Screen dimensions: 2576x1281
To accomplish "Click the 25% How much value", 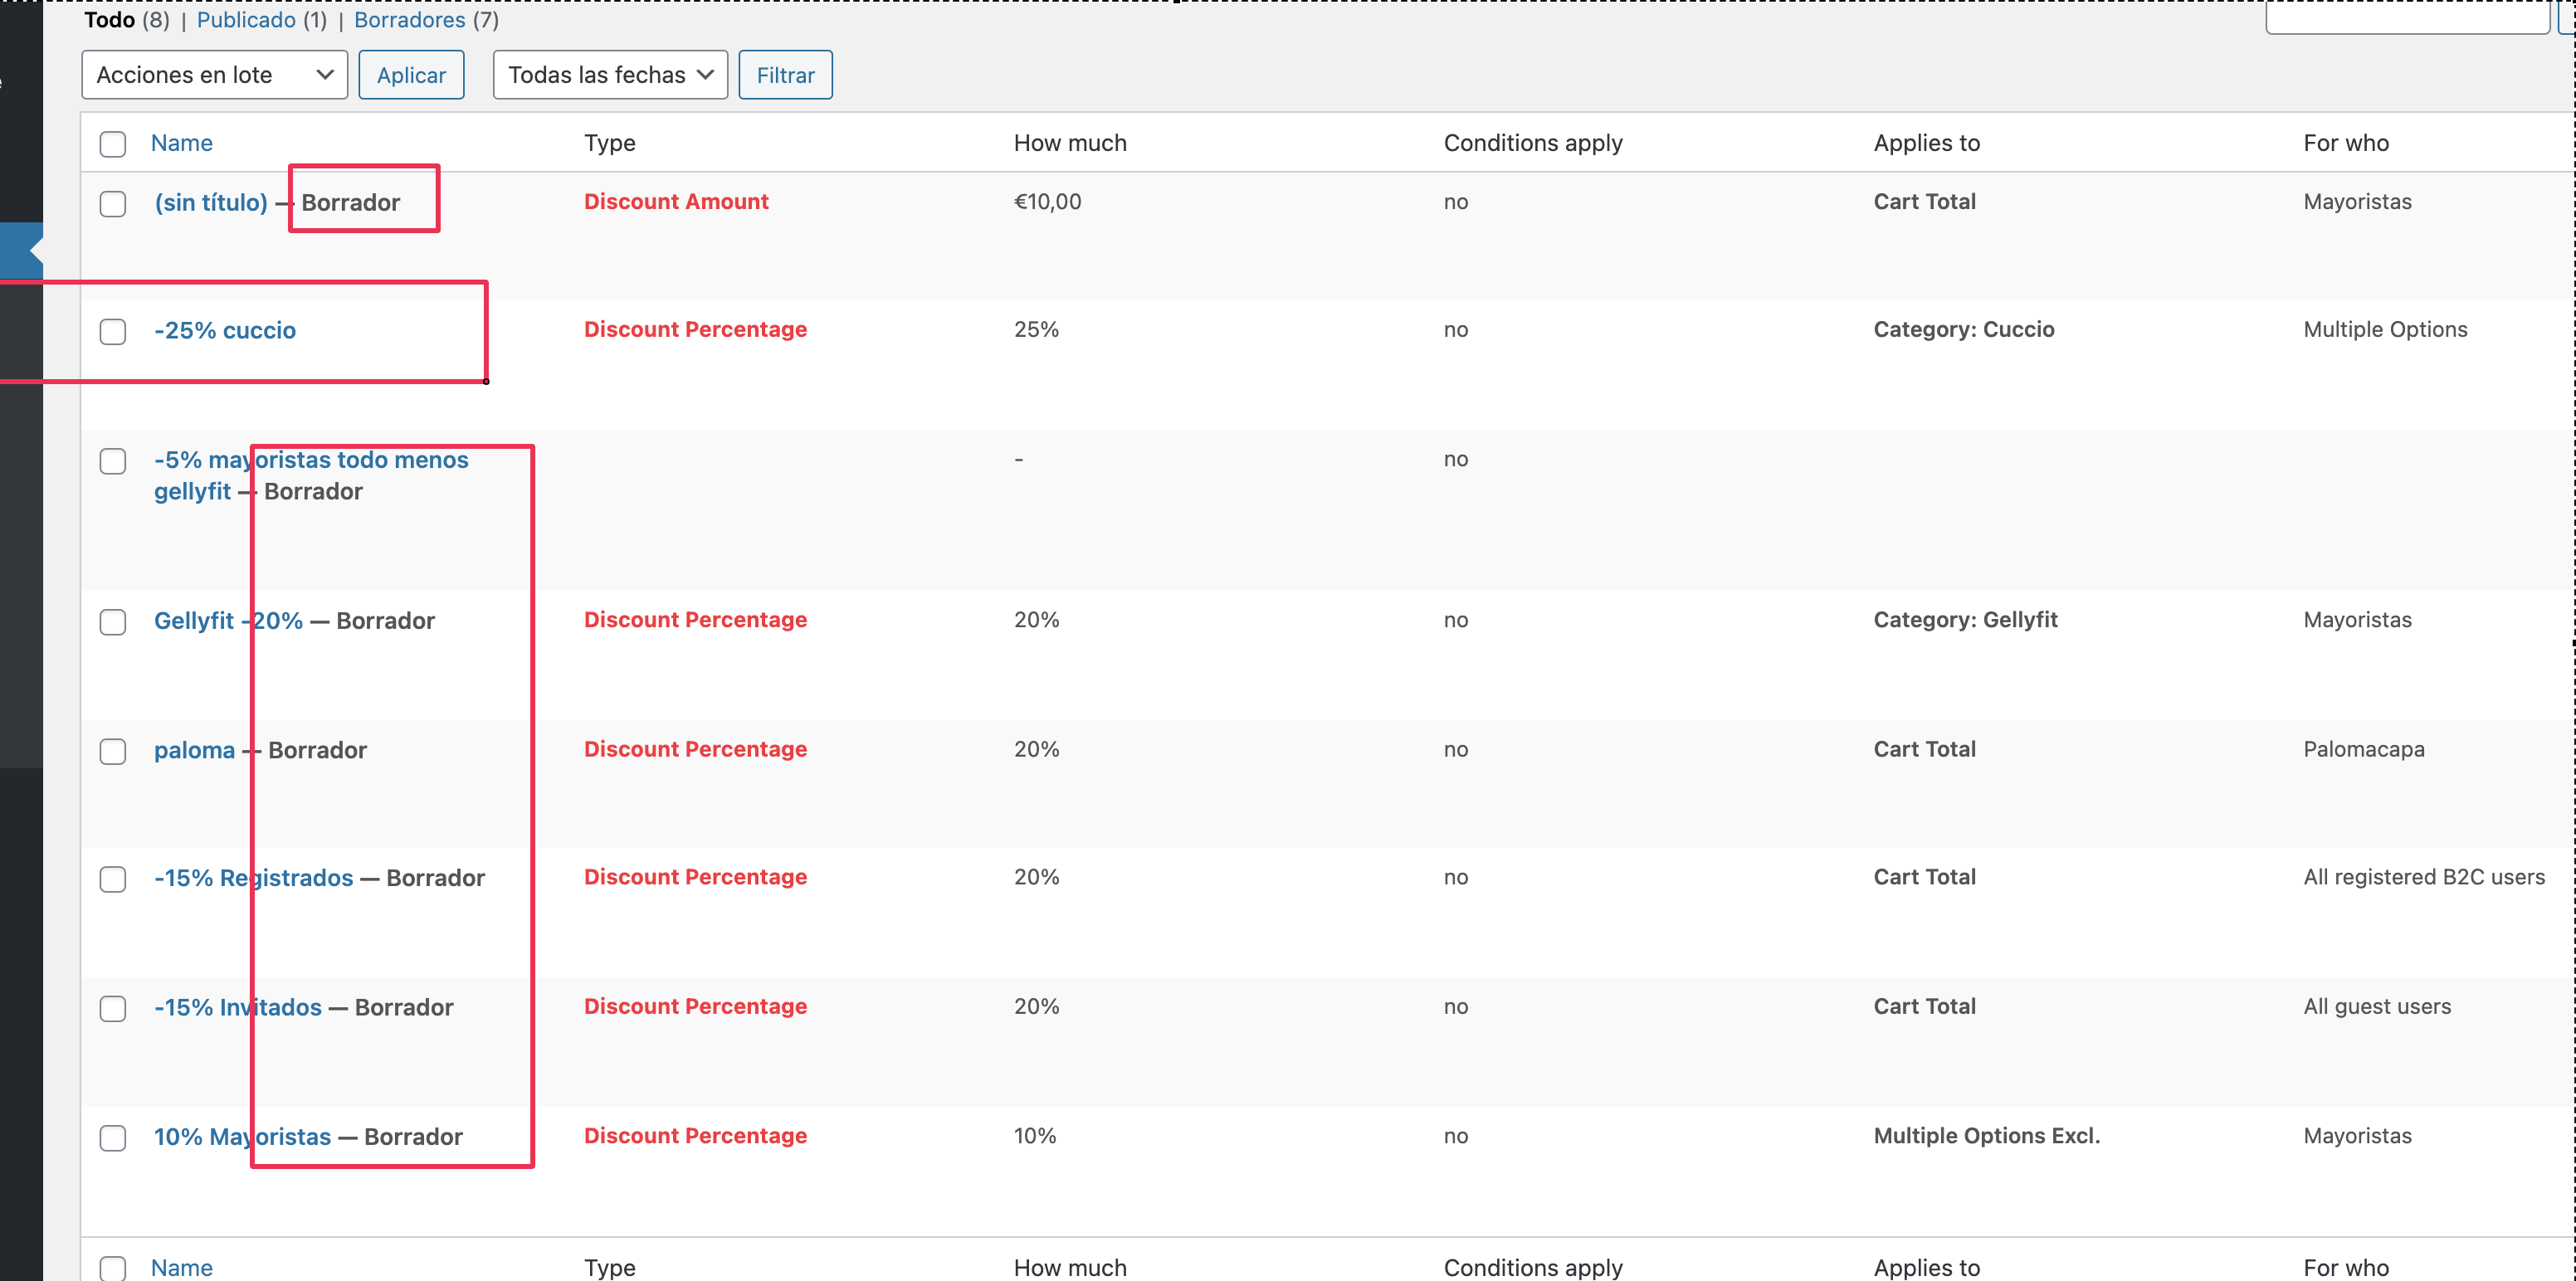I will click(1036, 329).
